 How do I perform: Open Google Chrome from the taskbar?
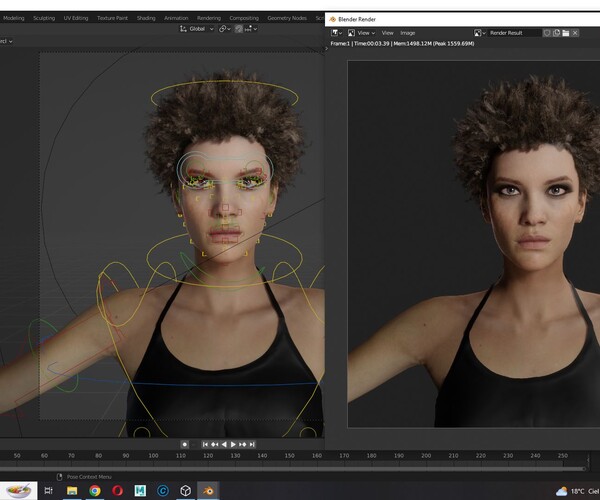click(x=95, y=490)
